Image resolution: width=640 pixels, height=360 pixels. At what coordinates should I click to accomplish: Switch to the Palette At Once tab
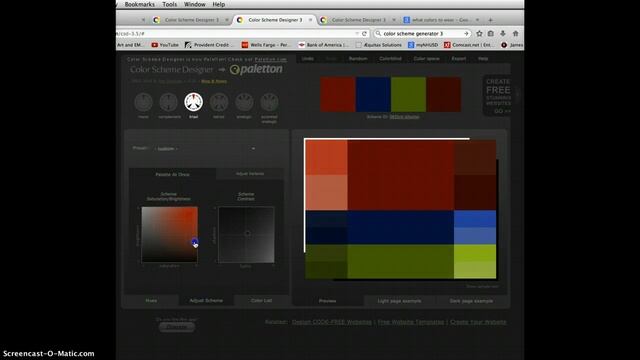click(x=172, y=174)
